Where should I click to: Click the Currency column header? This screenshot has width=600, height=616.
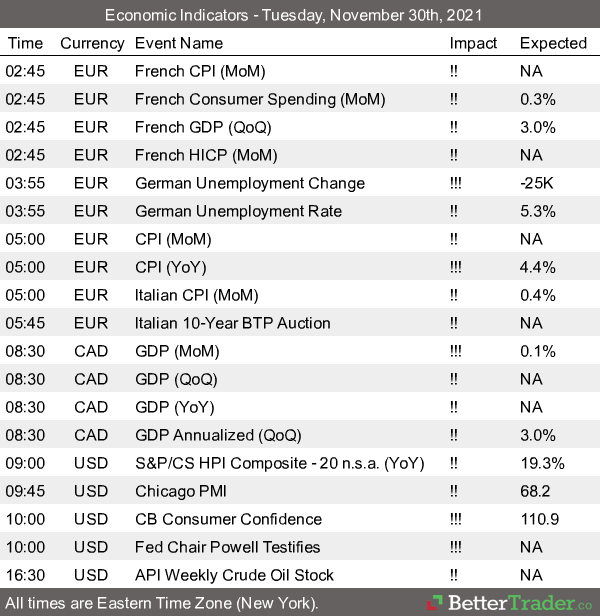click(x=92, y=43)
